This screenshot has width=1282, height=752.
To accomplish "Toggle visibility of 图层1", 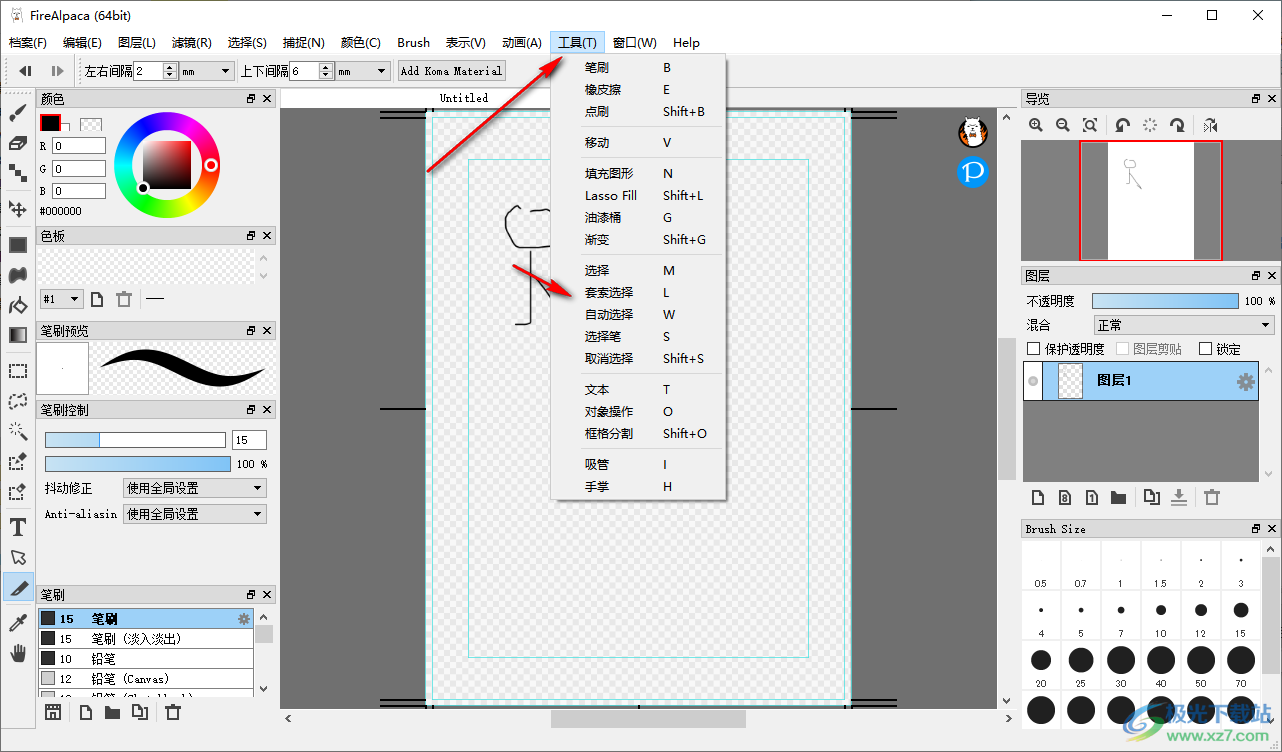I will (x=1033, y=381).
